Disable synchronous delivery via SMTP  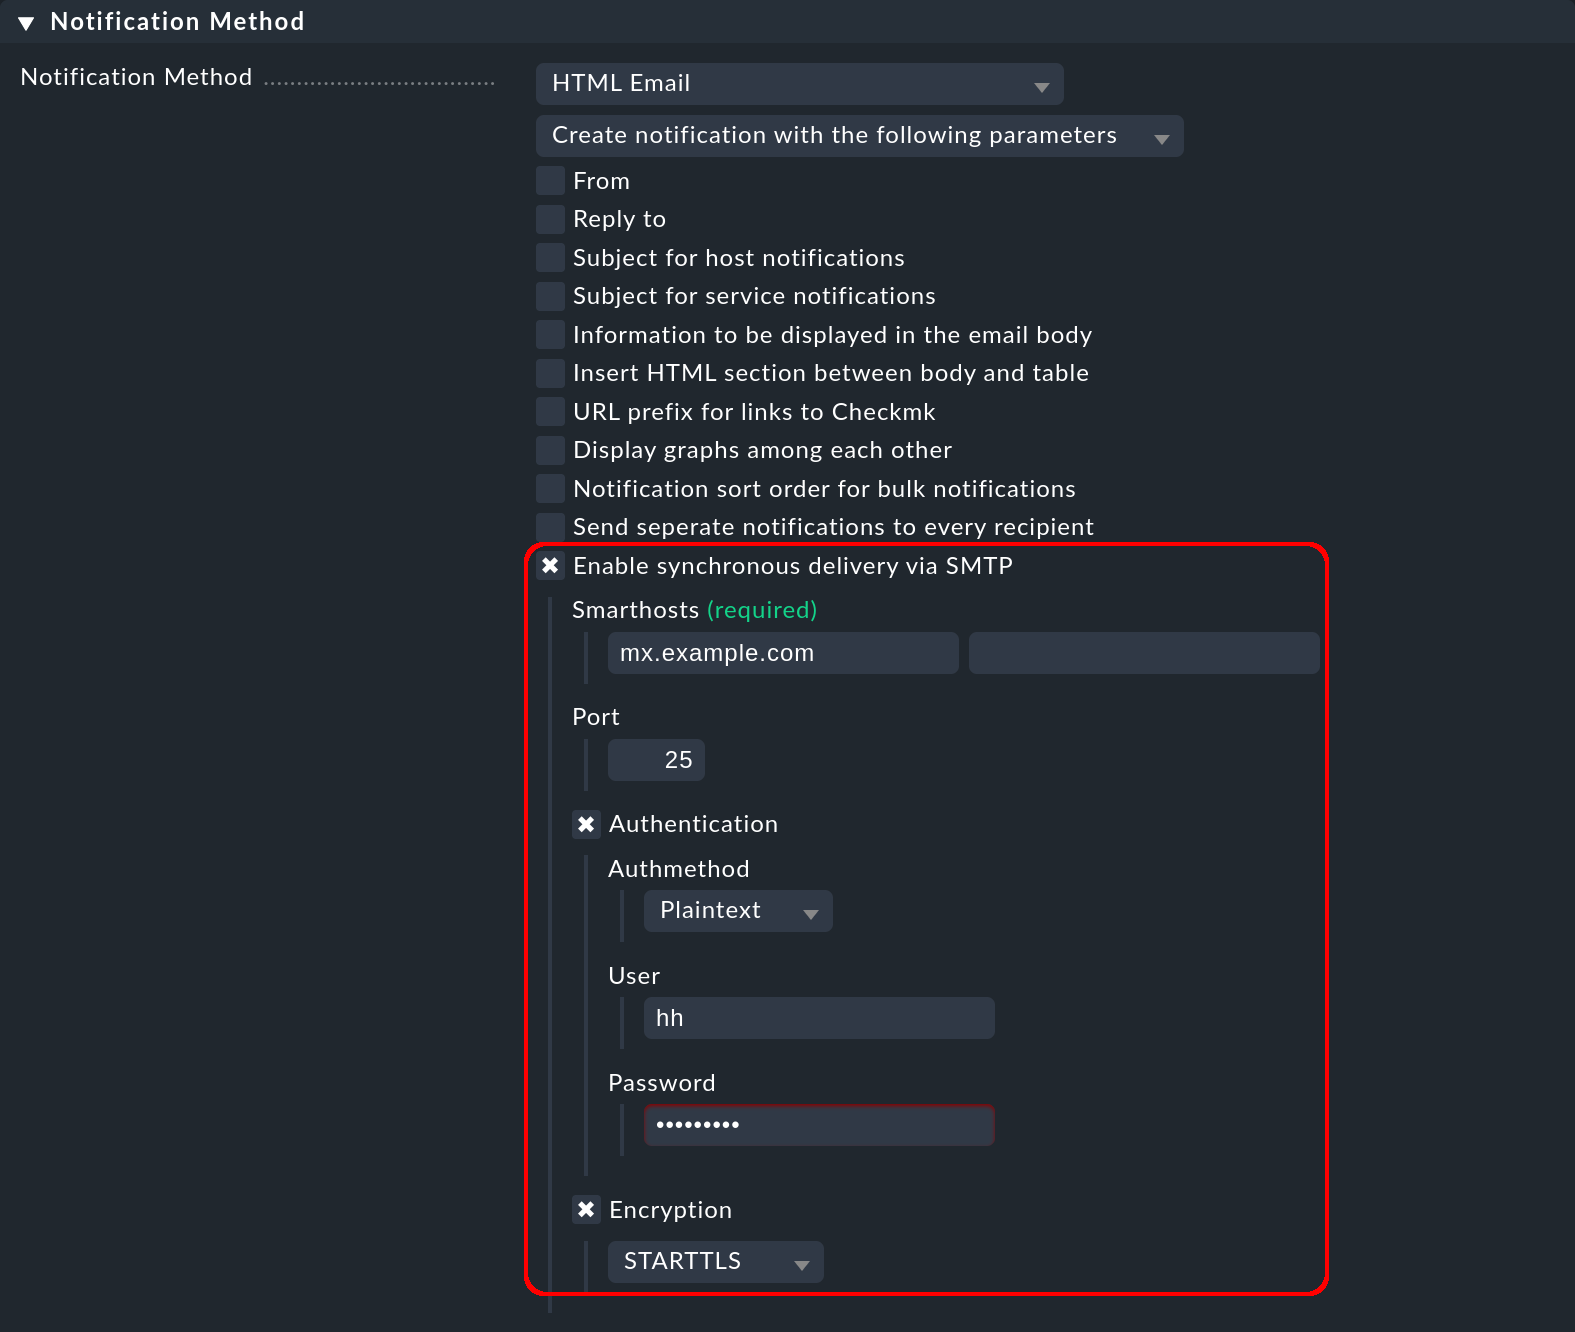tap(550, 566)
